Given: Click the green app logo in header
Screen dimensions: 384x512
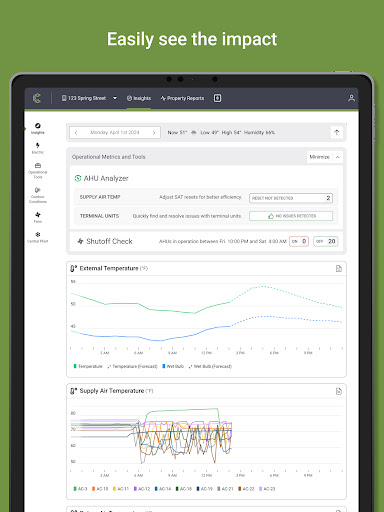Looking at the screenshot, I should click(37, 98).
